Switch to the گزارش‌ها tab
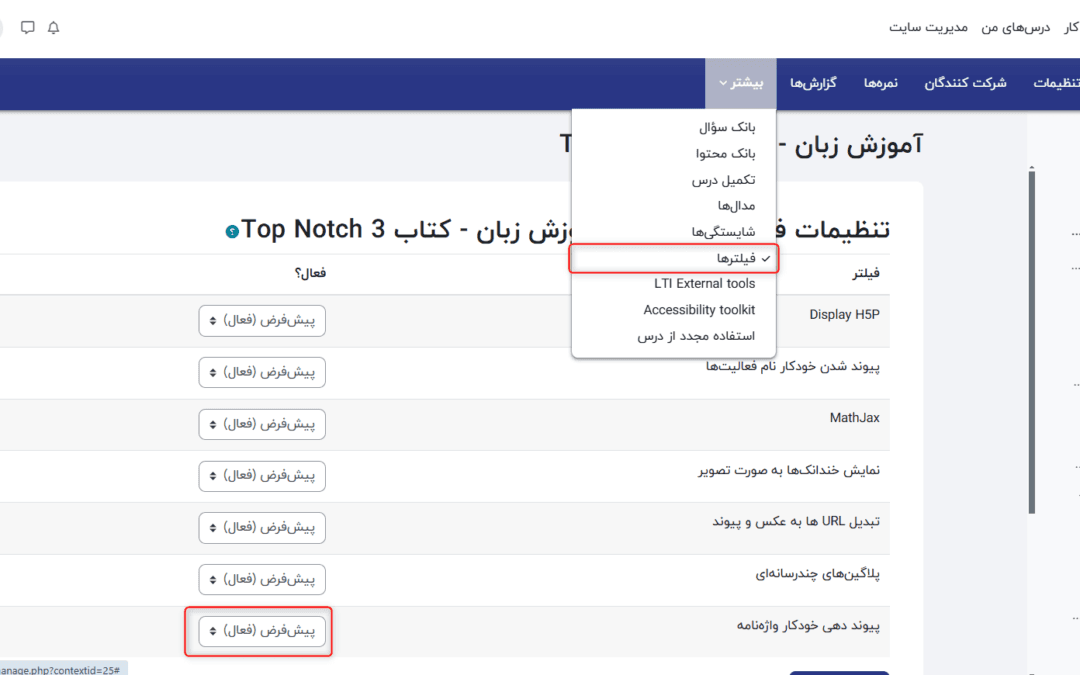This screenshot has width=1080, height=675. coord(813,83)
